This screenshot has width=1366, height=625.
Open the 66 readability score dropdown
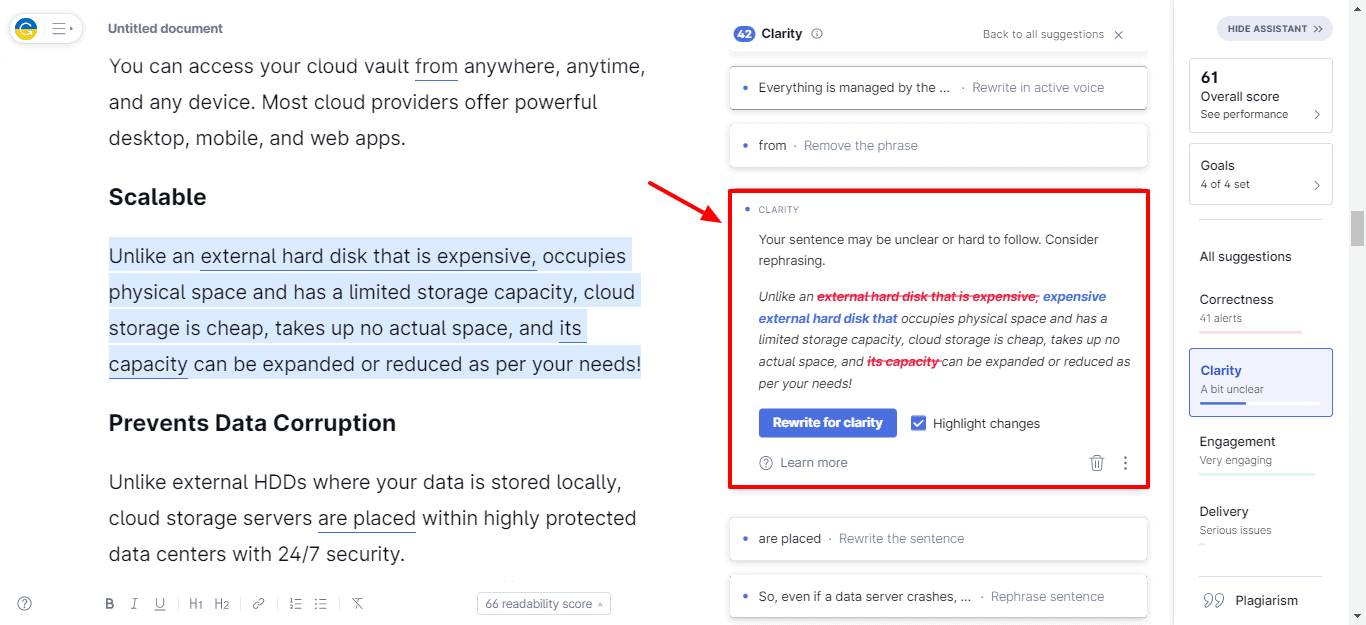coord(544,604)
